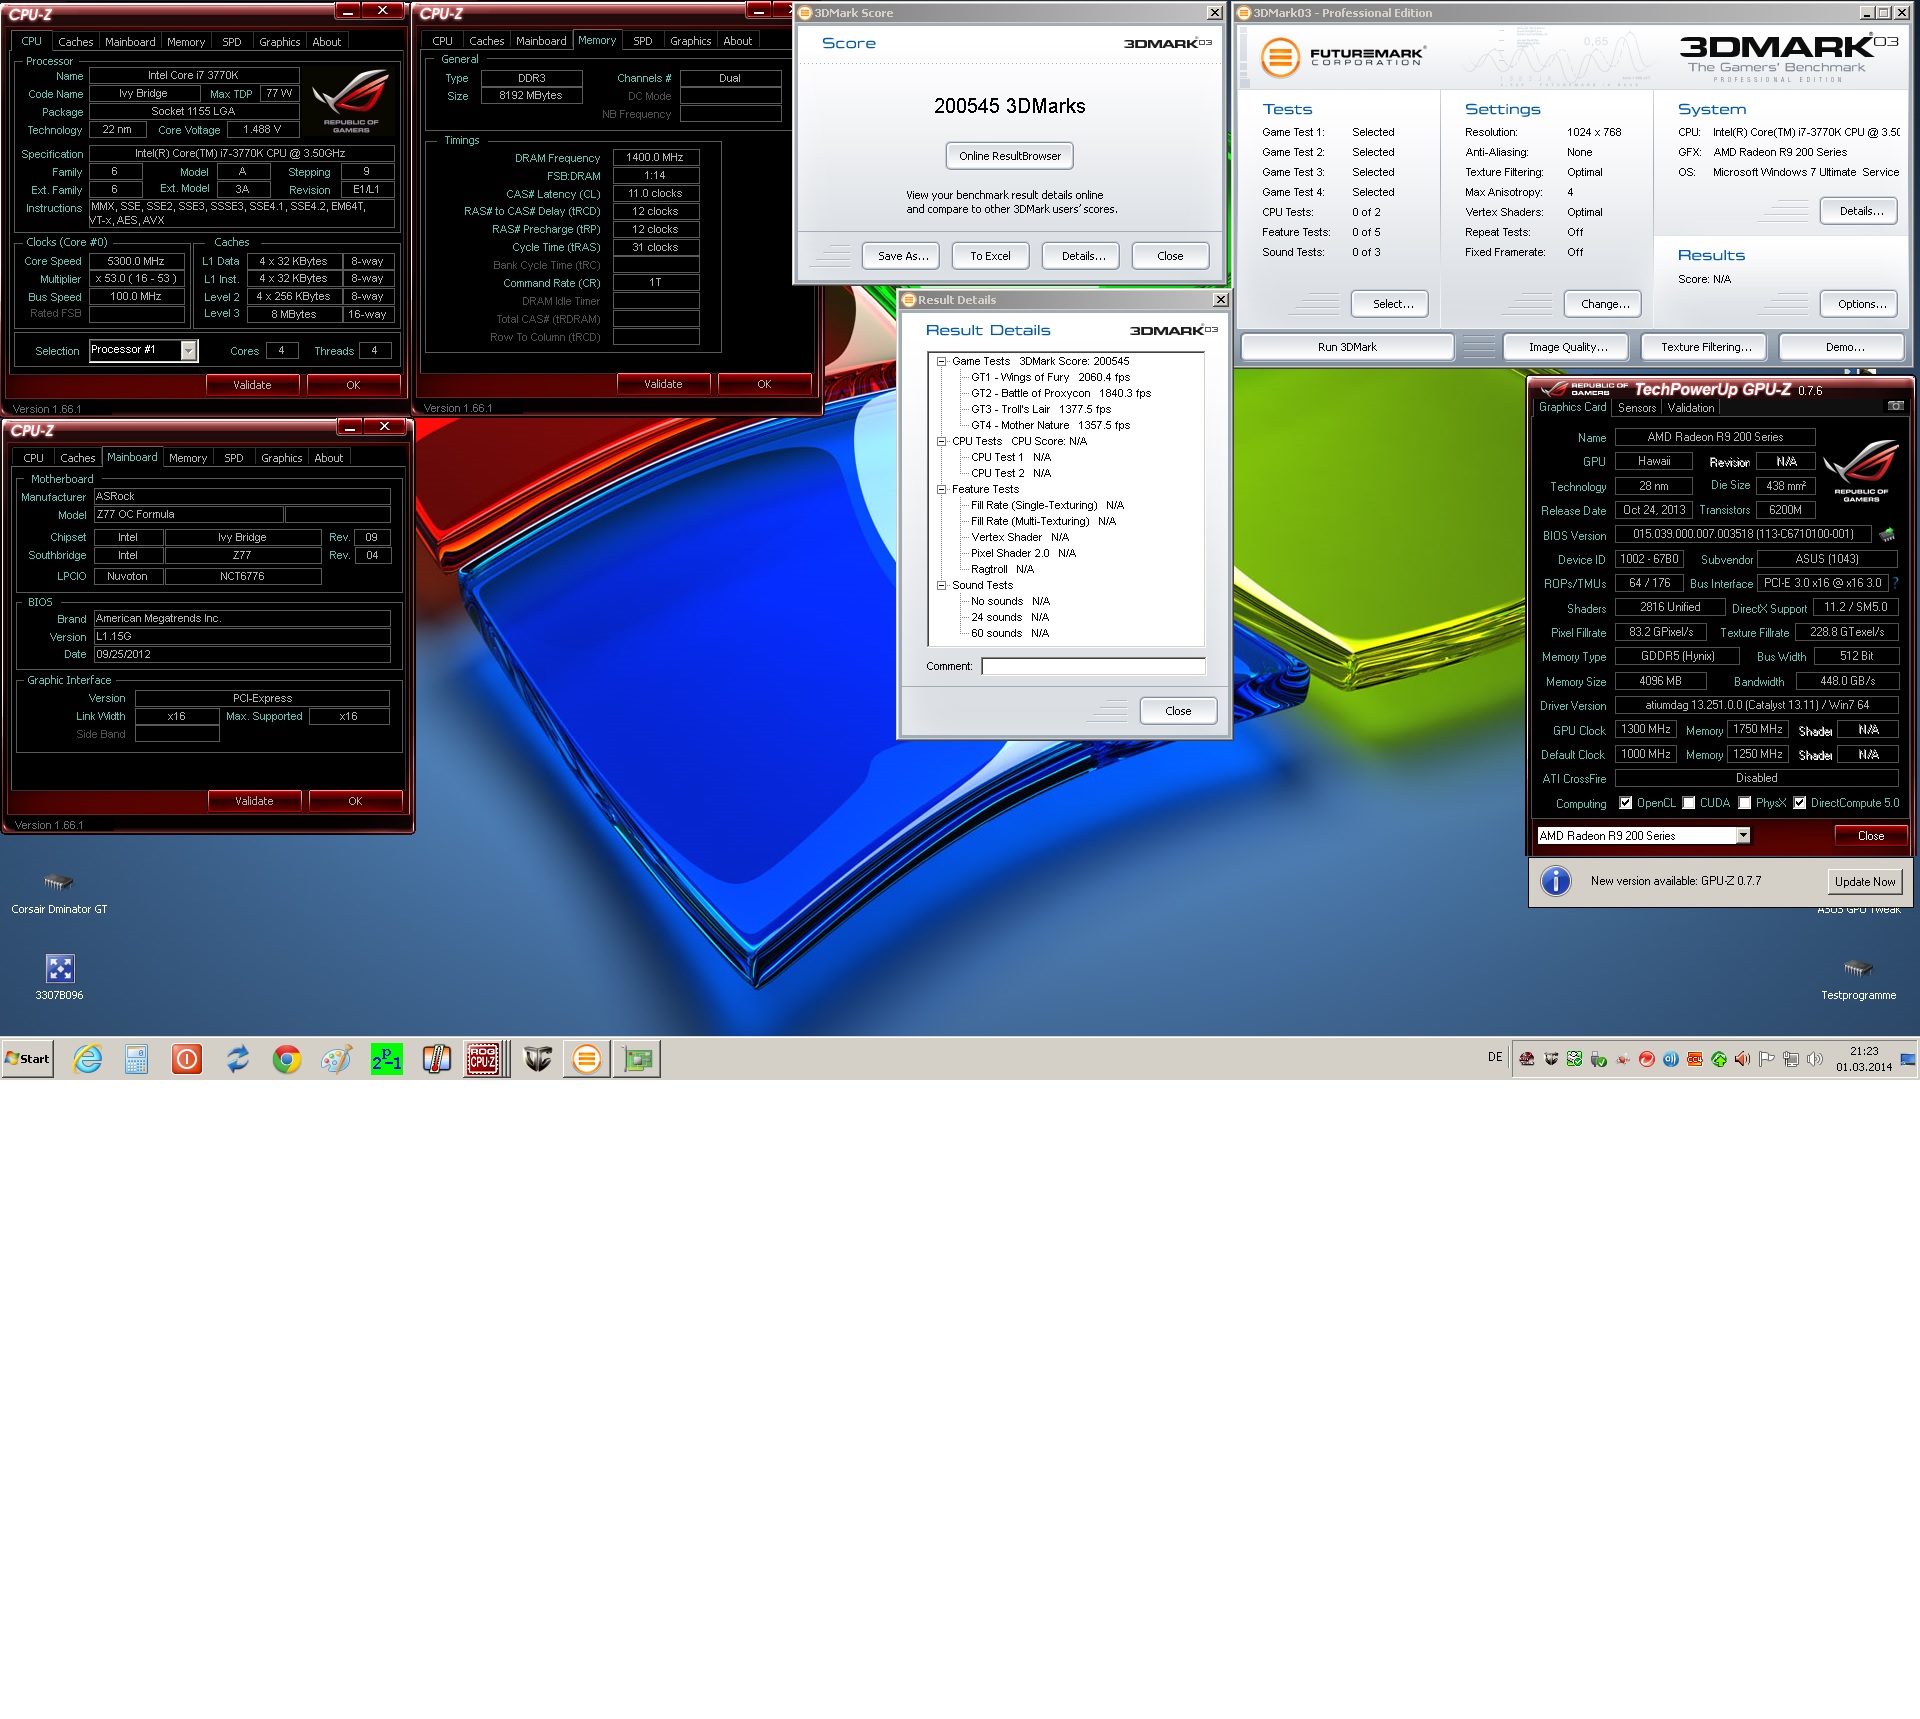Collapse the CPU Tests tree node
The image size is (1920, 1719).
click(942, 442)
